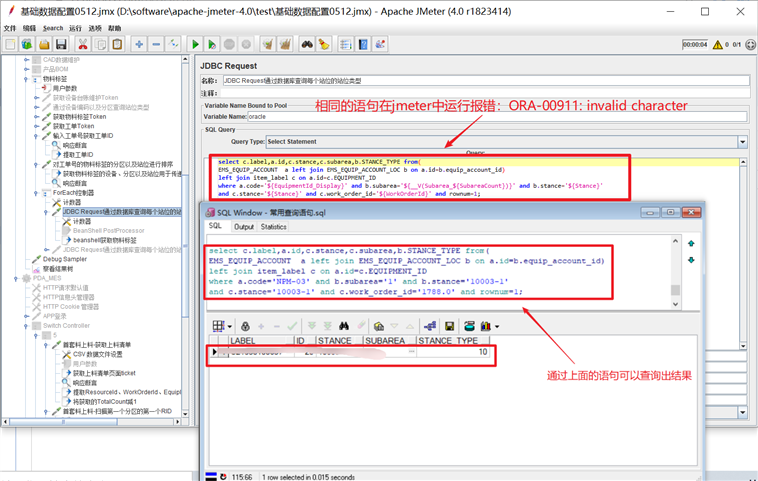Select the BeanShell PostProcessor tree item

109,231
